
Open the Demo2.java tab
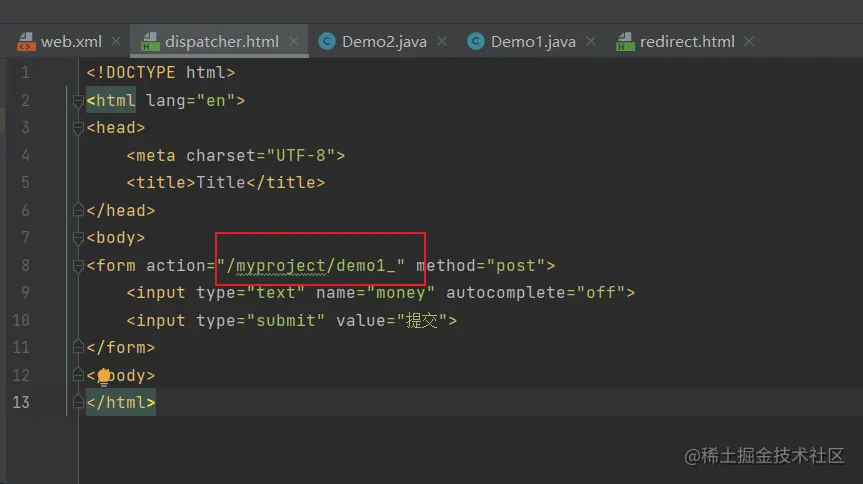384,42
